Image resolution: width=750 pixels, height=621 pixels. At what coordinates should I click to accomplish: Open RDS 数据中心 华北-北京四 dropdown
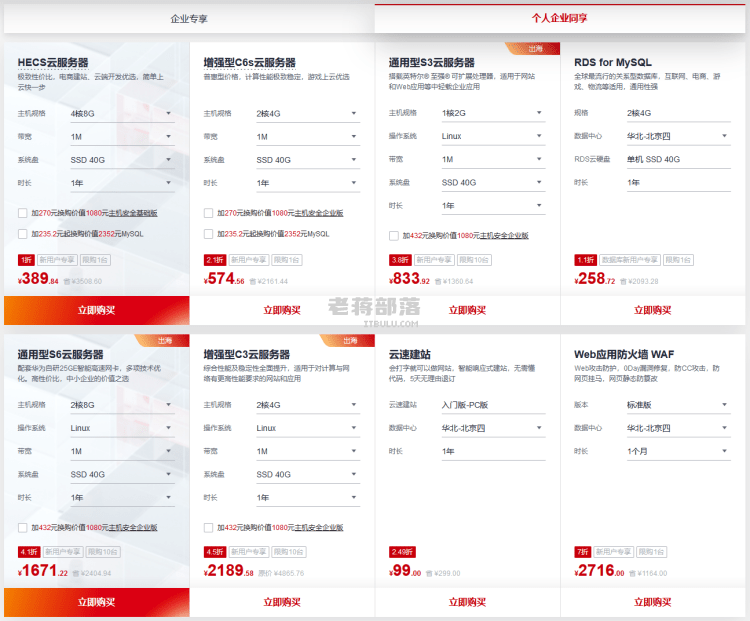[x=679, y=136]
